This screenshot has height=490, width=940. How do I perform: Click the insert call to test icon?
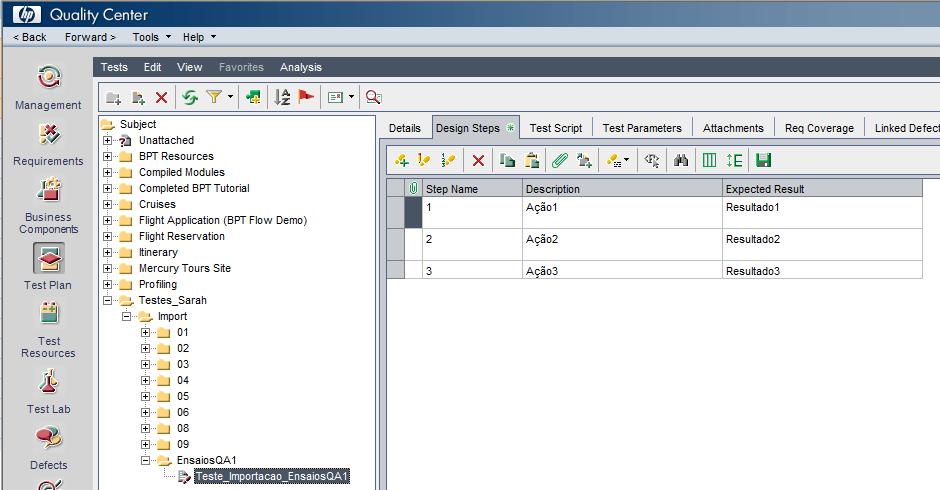584,160
